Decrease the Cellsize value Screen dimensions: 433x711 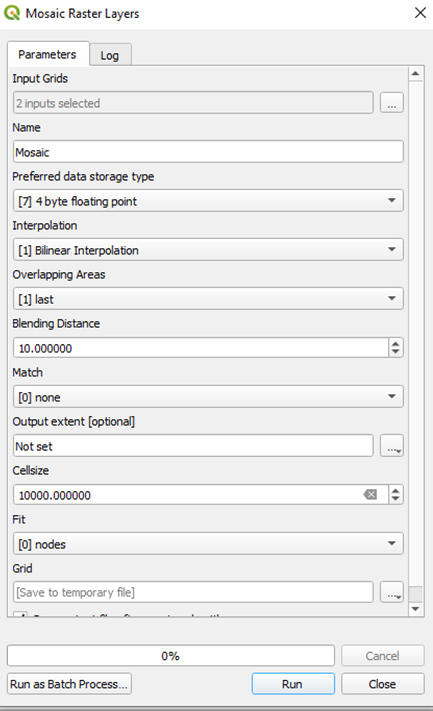396,499
